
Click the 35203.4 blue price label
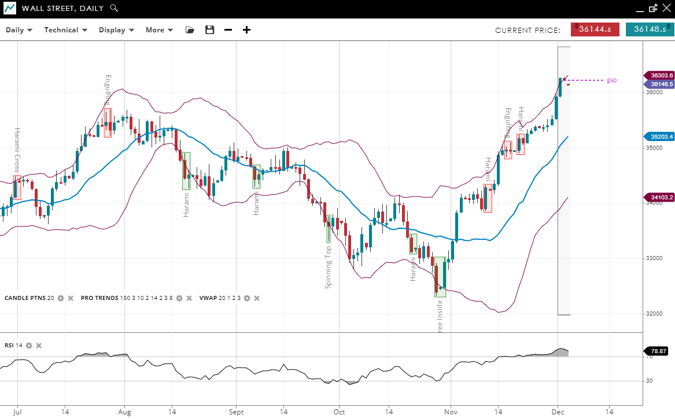pos(660,136)
